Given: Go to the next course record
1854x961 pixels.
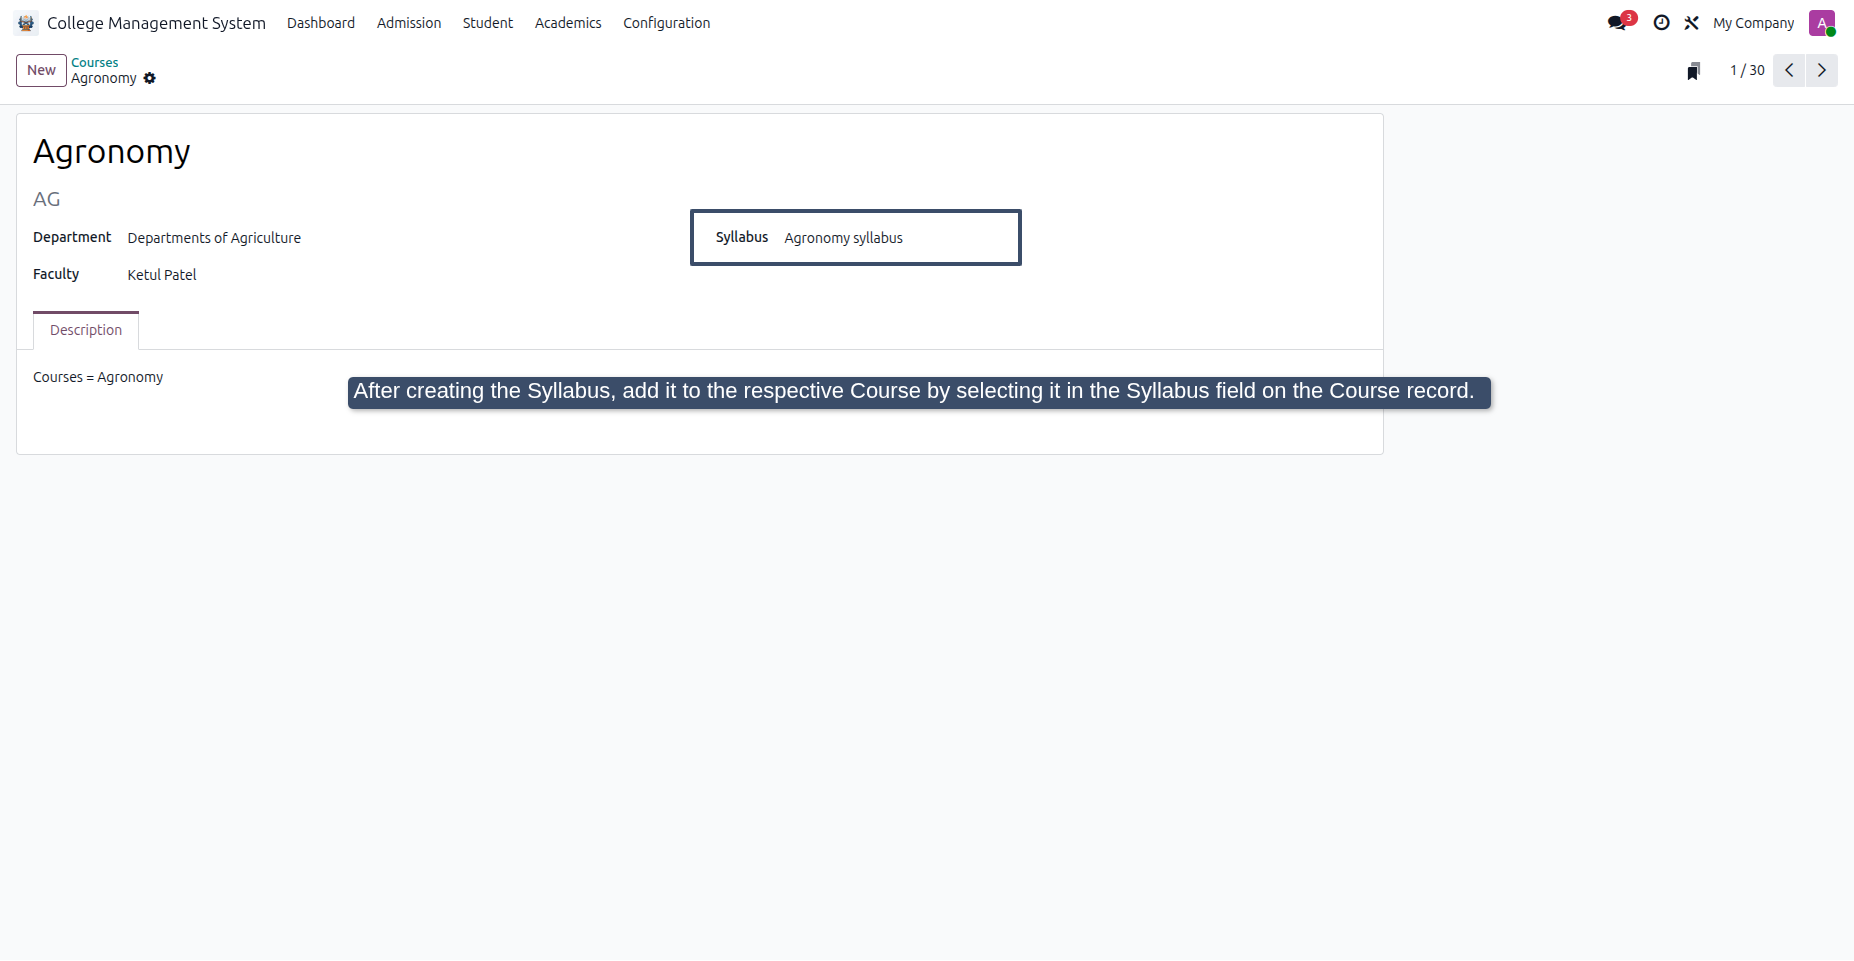Looking at the screenshot, I should [x=1822, y=70].
